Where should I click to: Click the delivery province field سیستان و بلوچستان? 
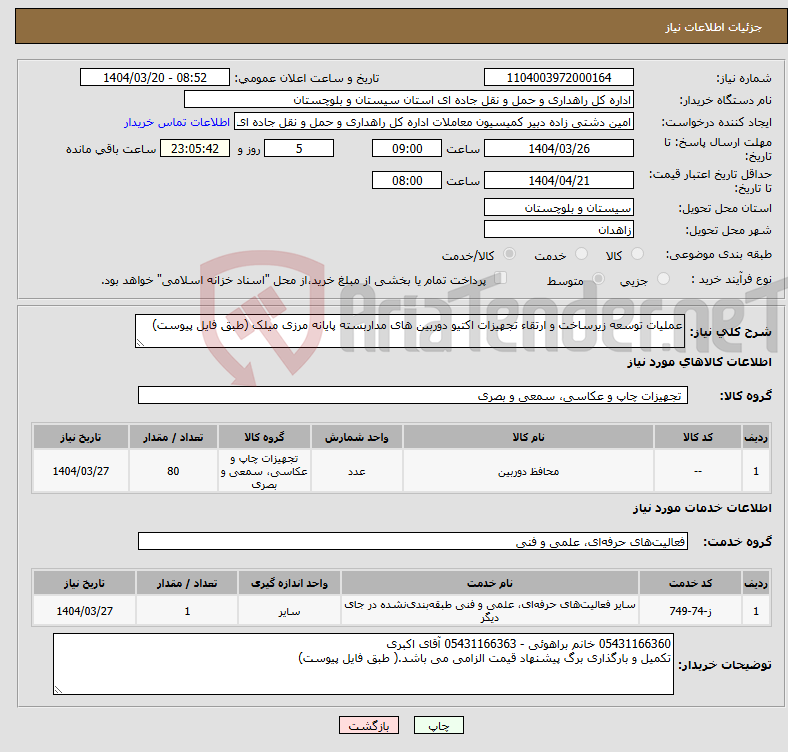pos(559,207)
